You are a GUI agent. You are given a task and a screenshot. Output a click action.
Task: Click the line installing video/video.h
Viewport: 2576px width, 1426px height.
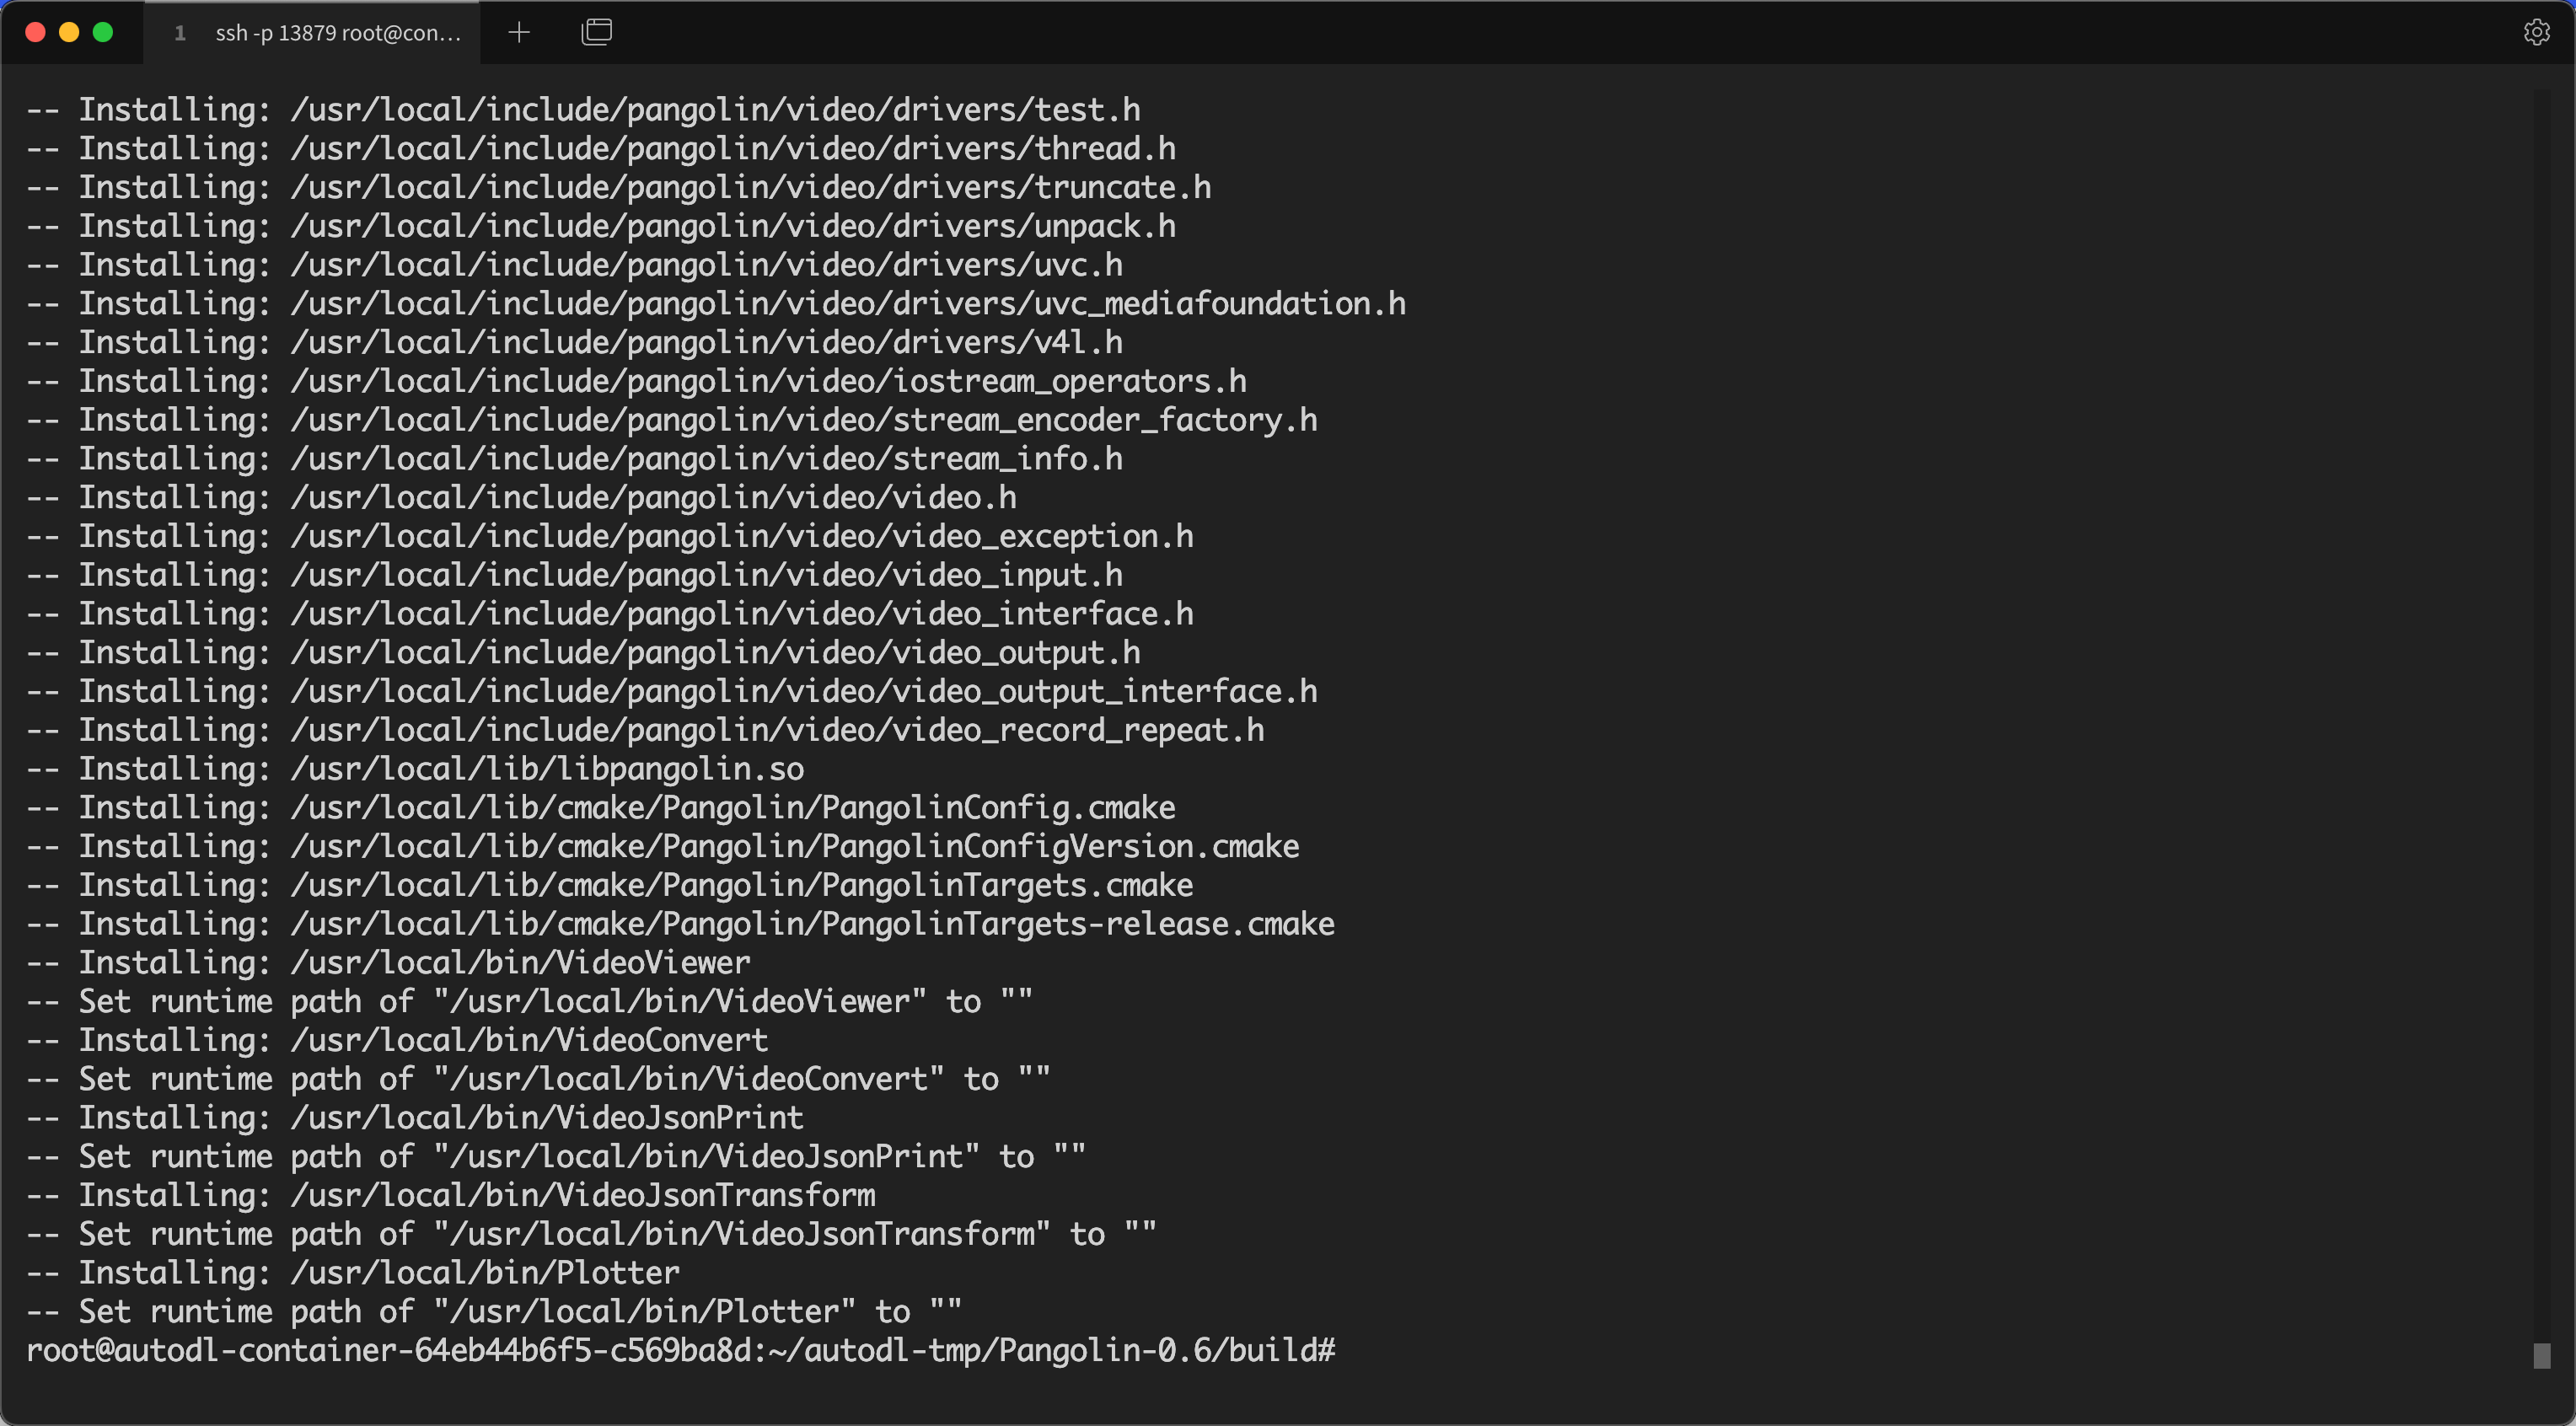coord(521,497)
